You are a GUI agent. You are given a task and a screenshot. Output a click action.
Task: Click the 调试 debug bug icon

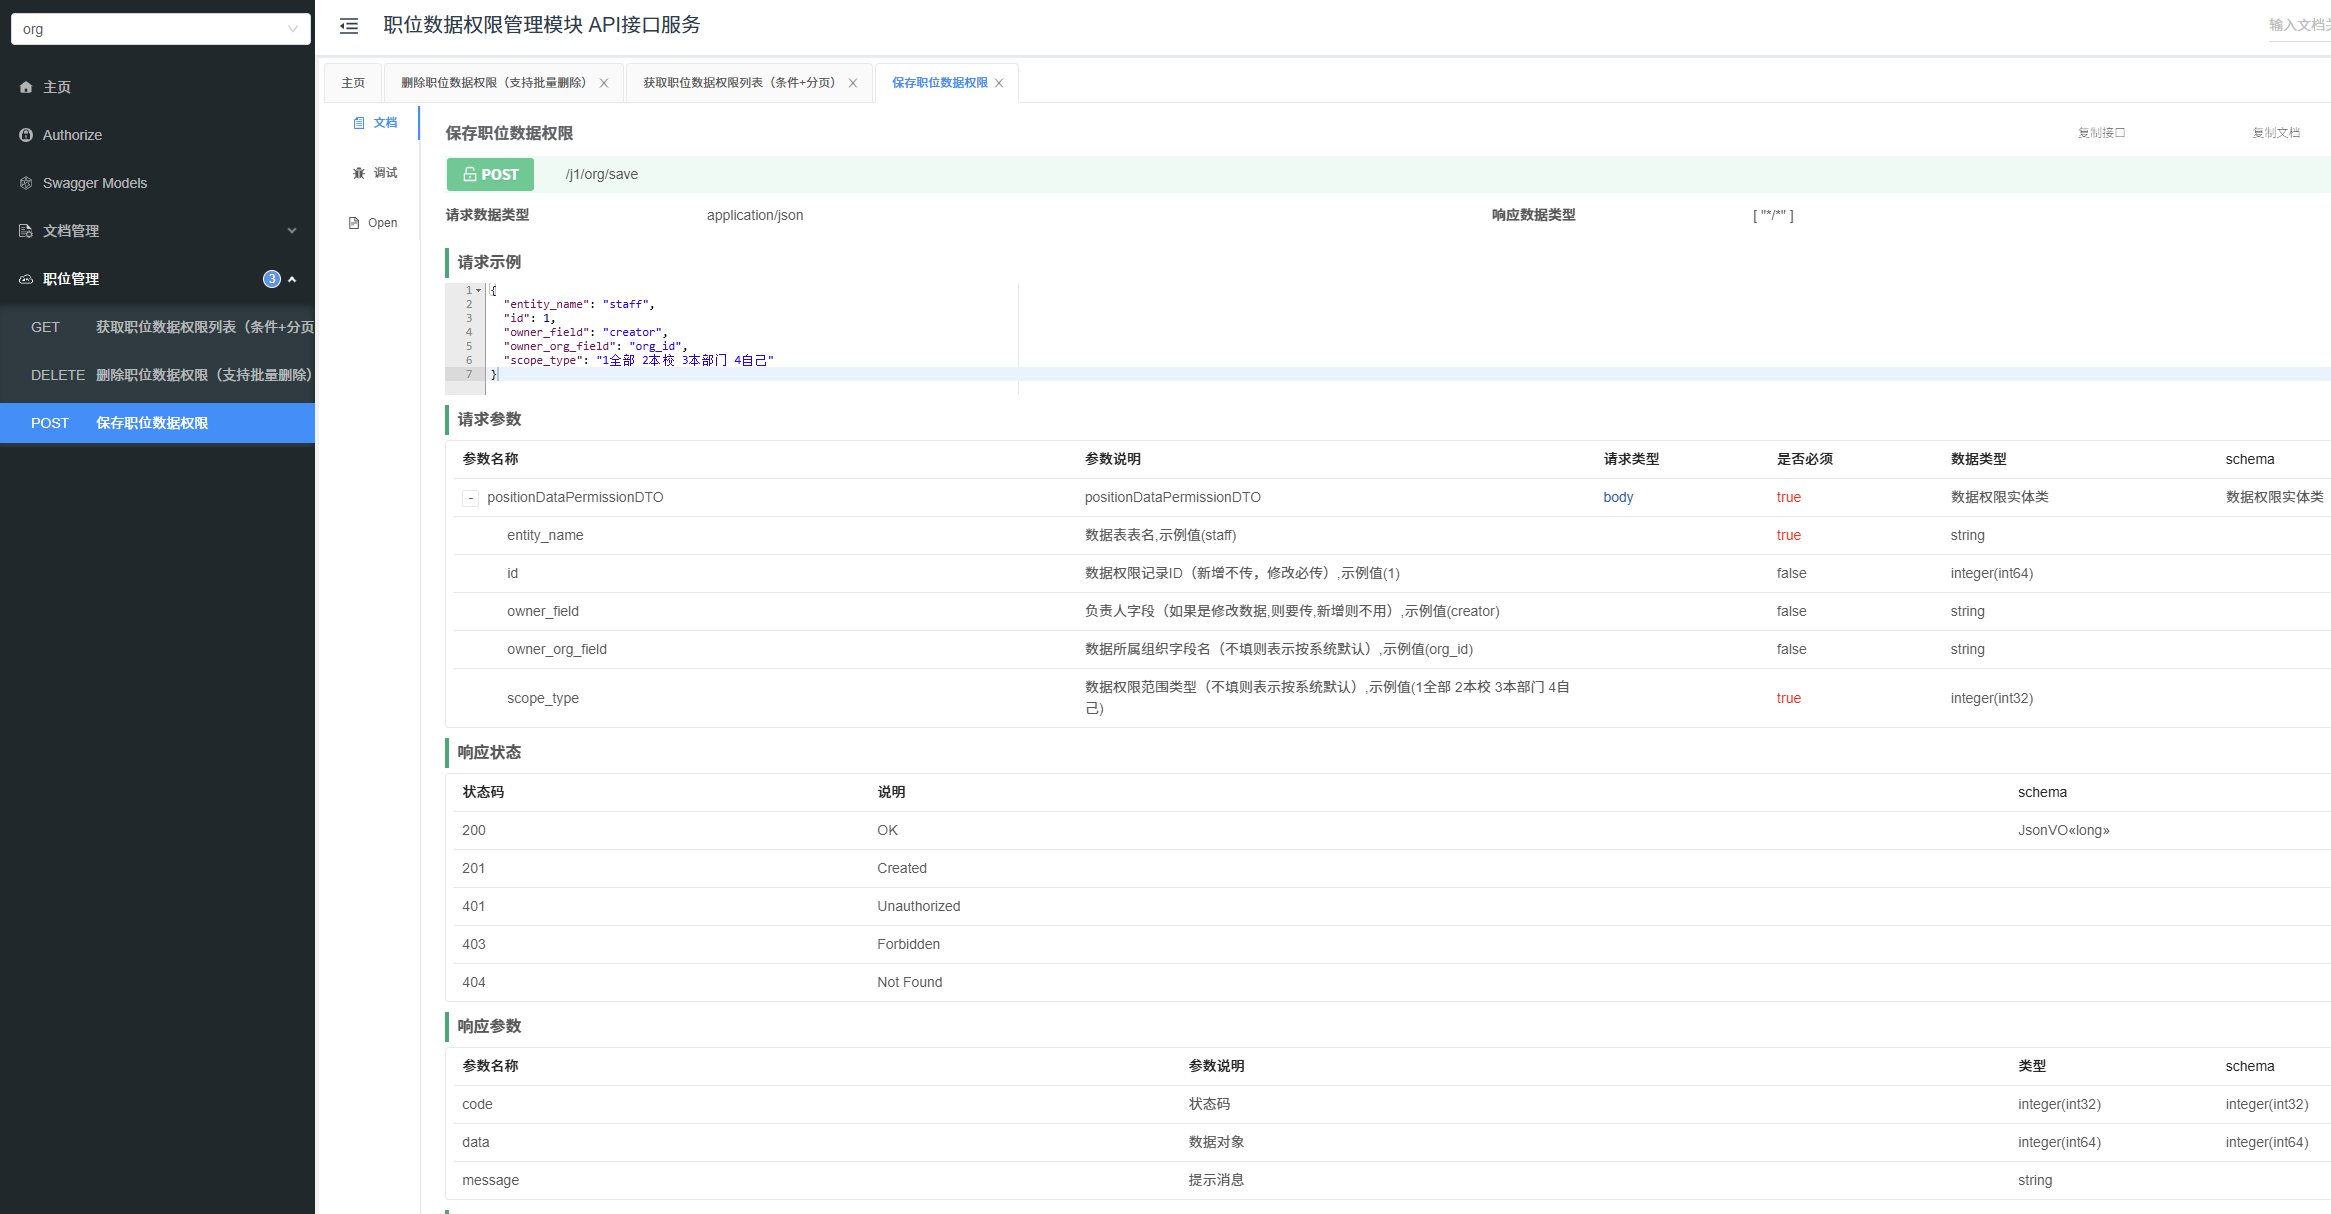click(x=359, y=173)
